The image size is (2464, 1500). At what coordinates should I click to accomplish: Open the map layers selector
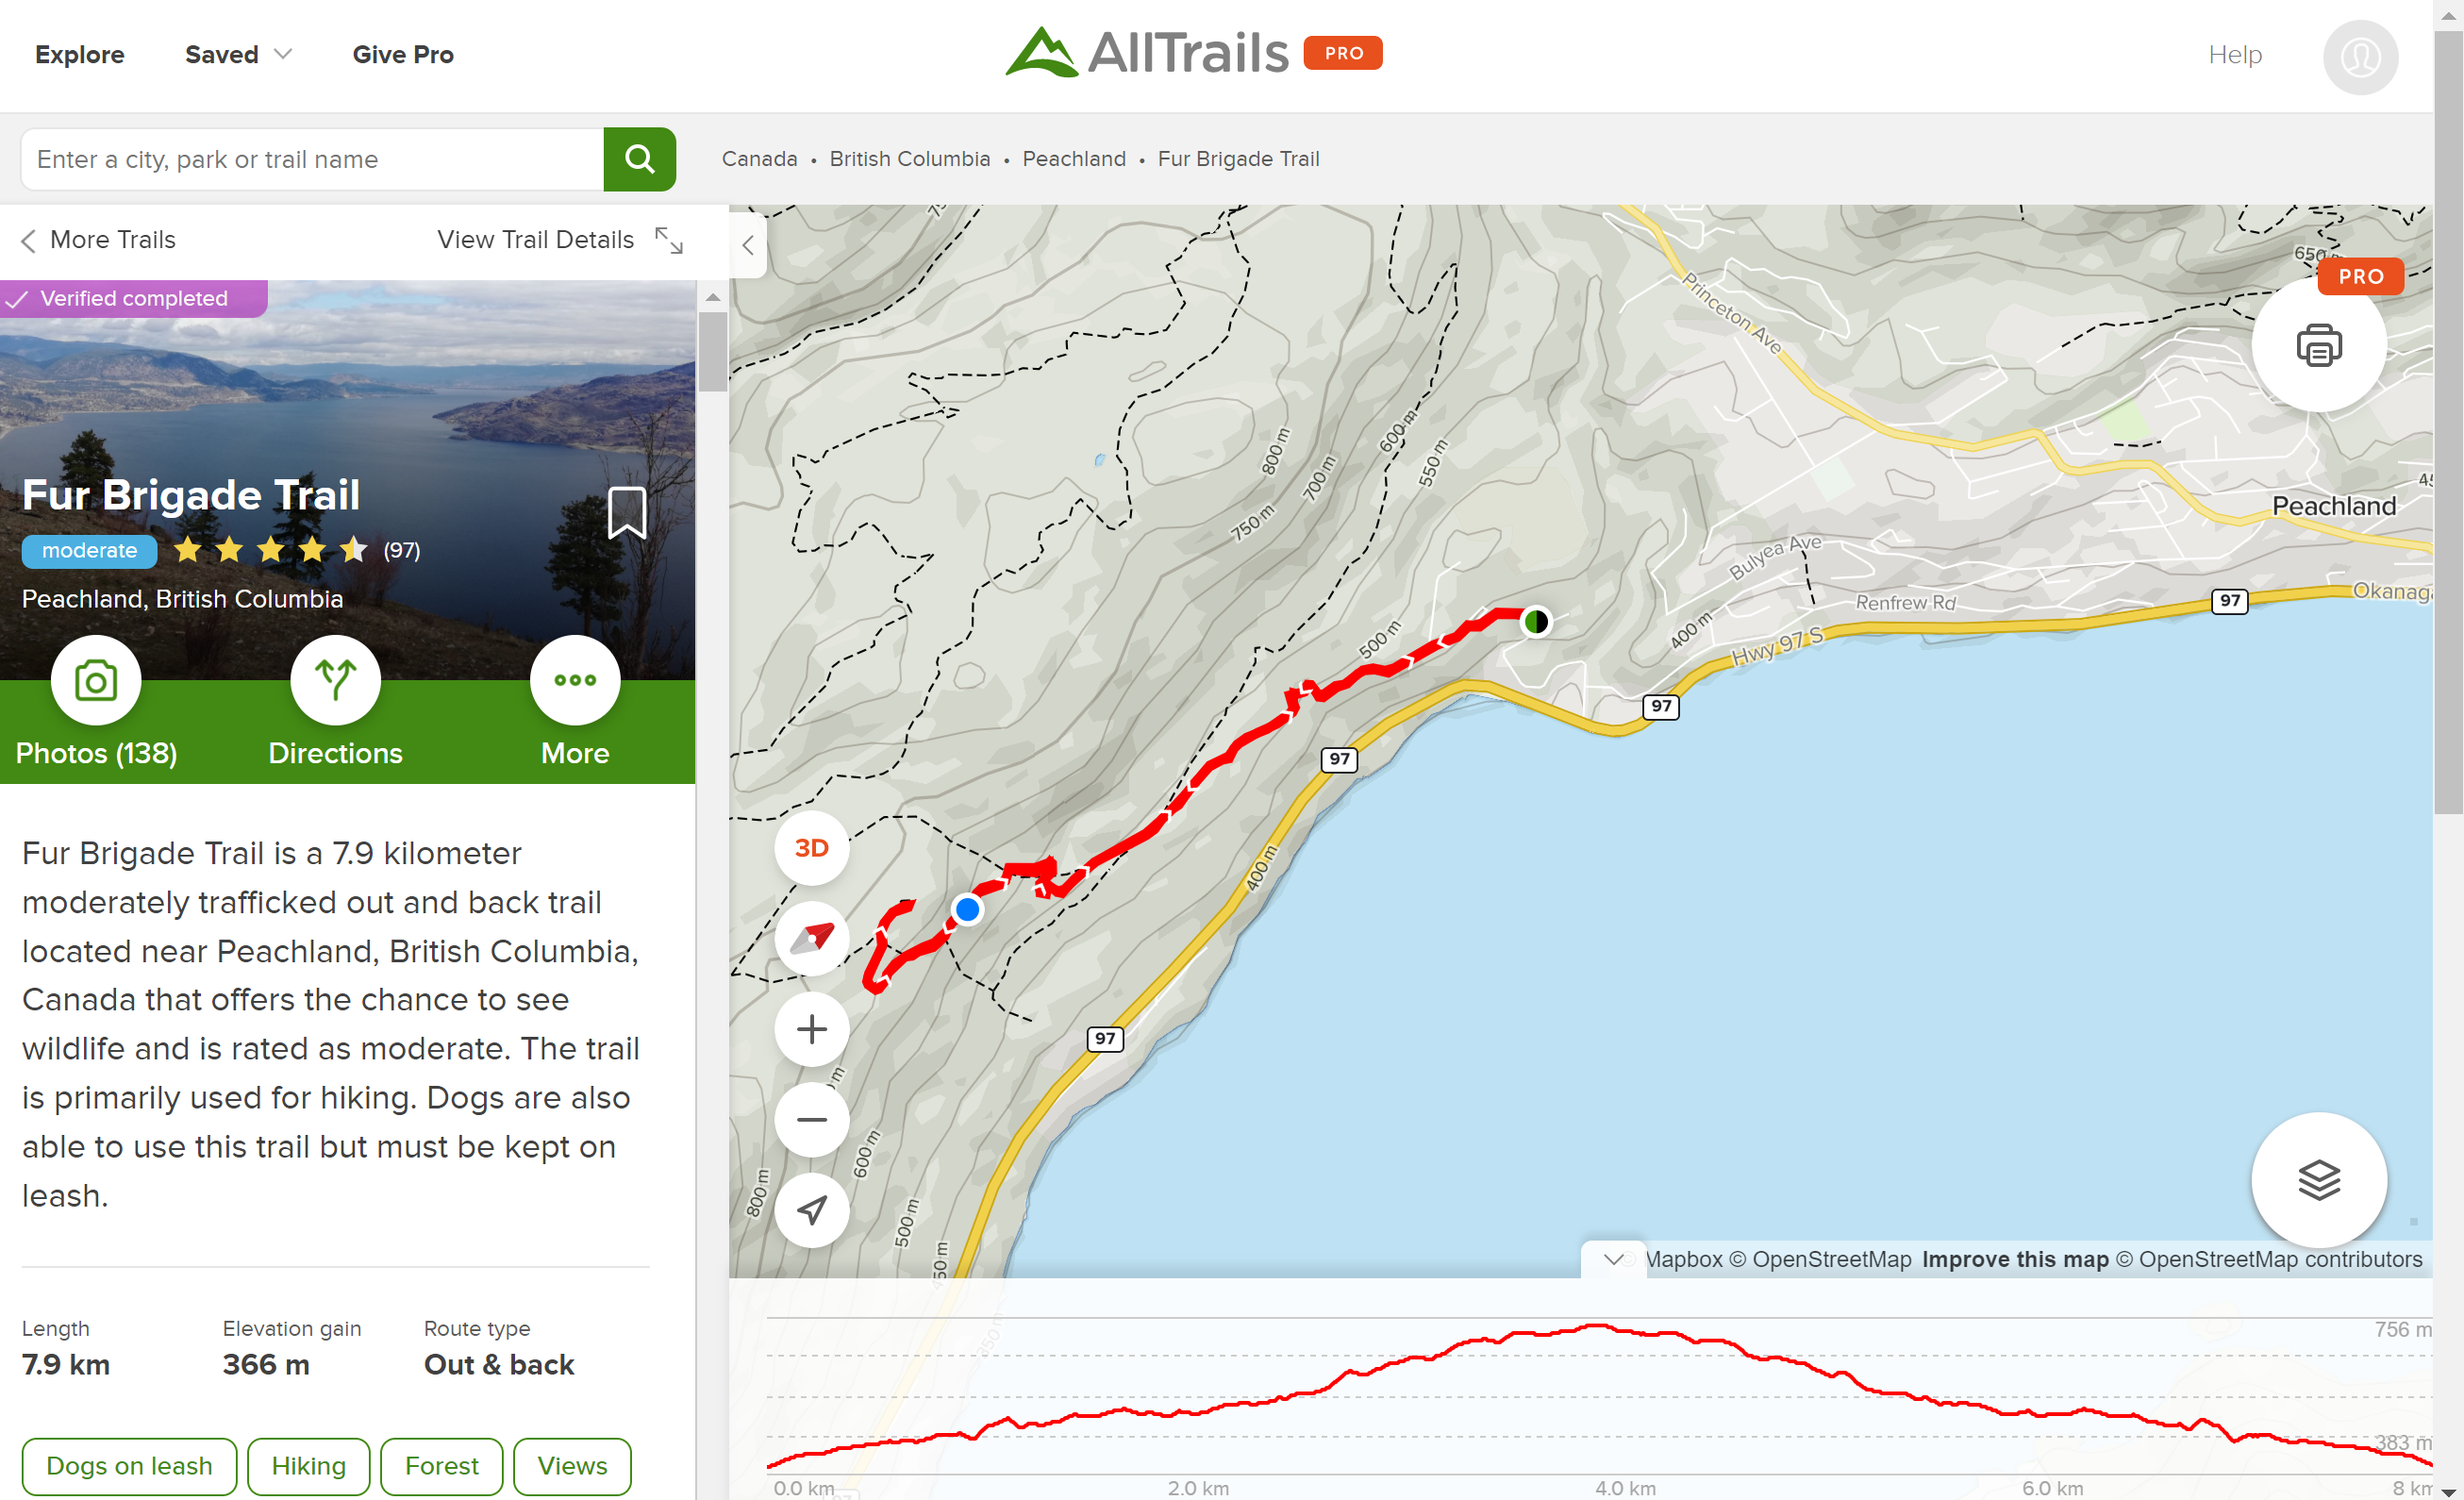tap(2318, 1181)
